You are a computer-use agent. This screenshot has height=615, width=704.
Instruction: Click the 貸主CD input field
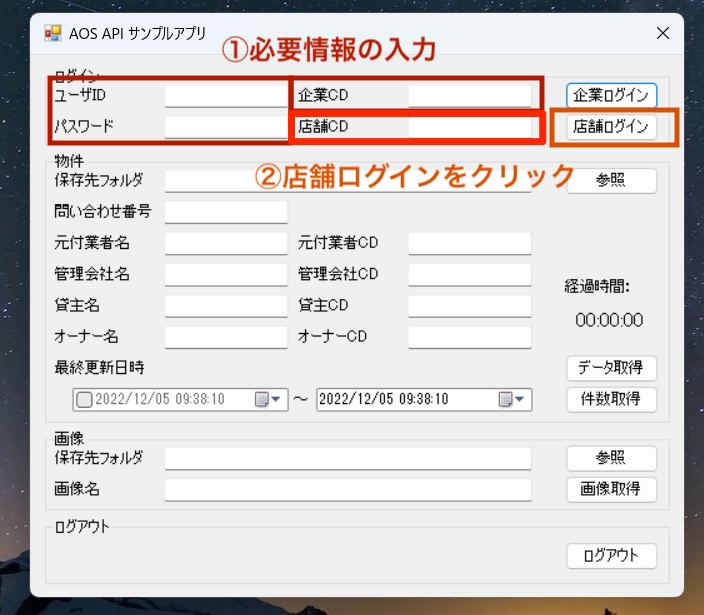[x=470, y=306]
